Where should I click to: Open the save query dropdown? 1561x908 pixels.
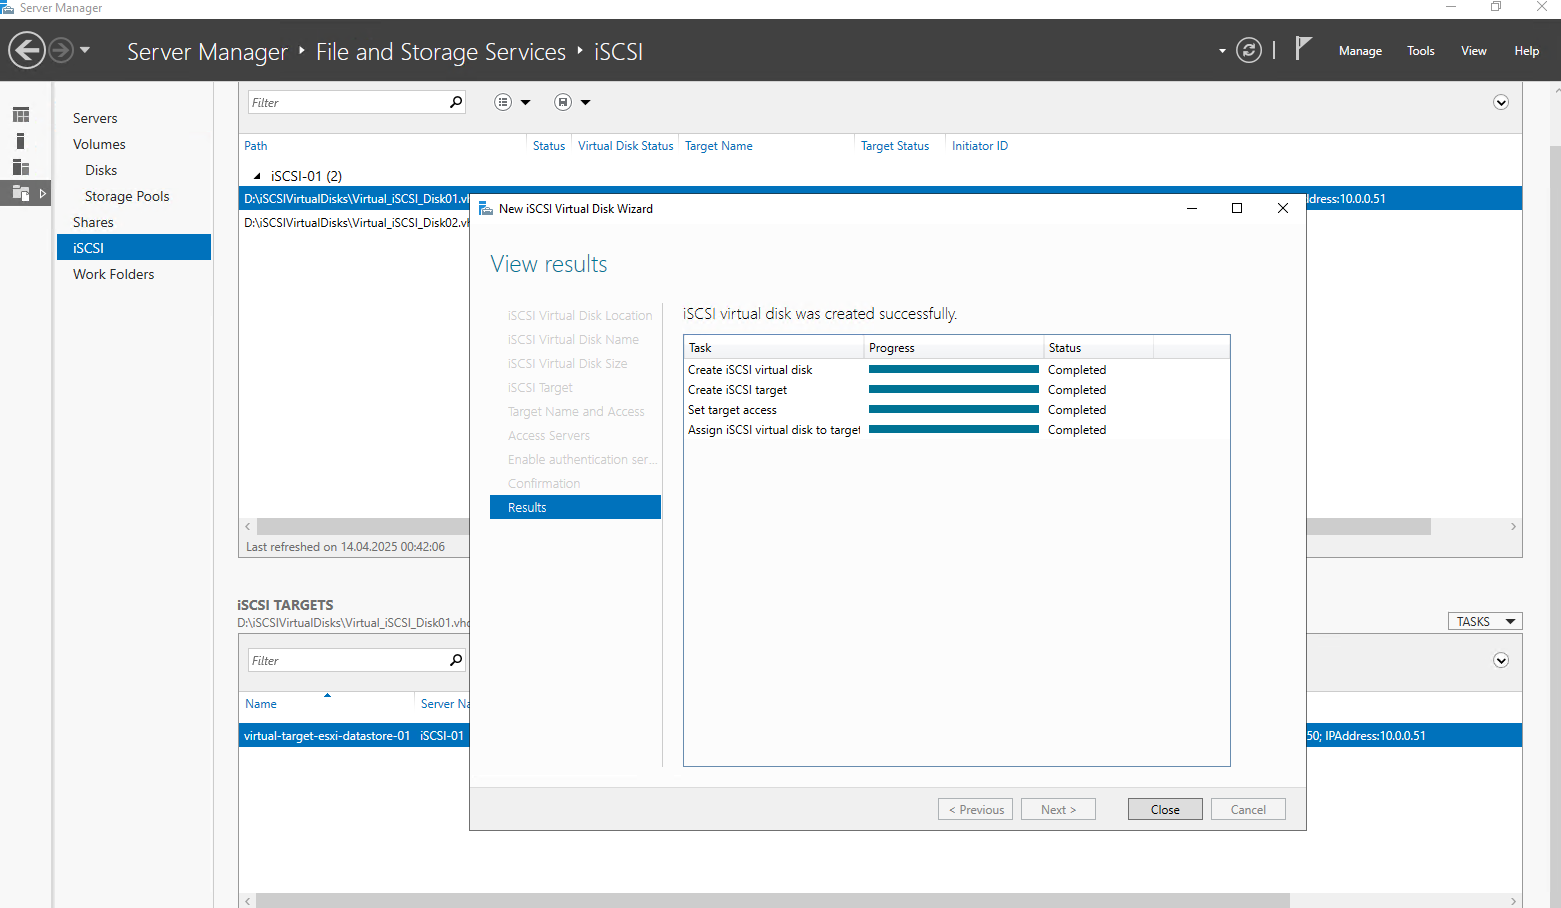(573, 102)
